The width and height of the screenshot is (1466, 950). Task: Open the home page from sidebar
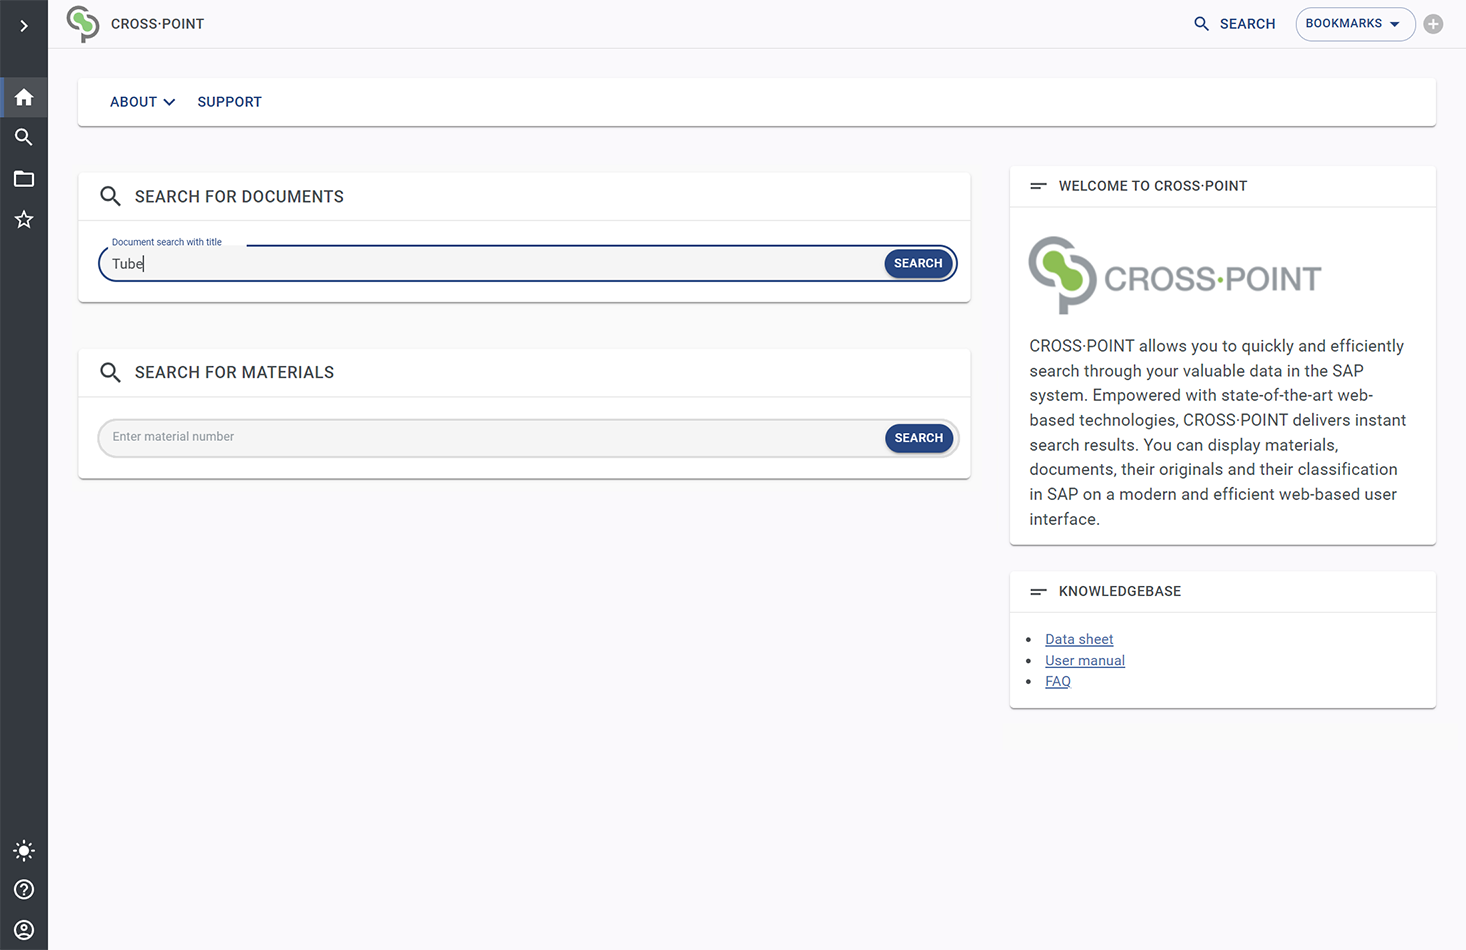point(23,97)
